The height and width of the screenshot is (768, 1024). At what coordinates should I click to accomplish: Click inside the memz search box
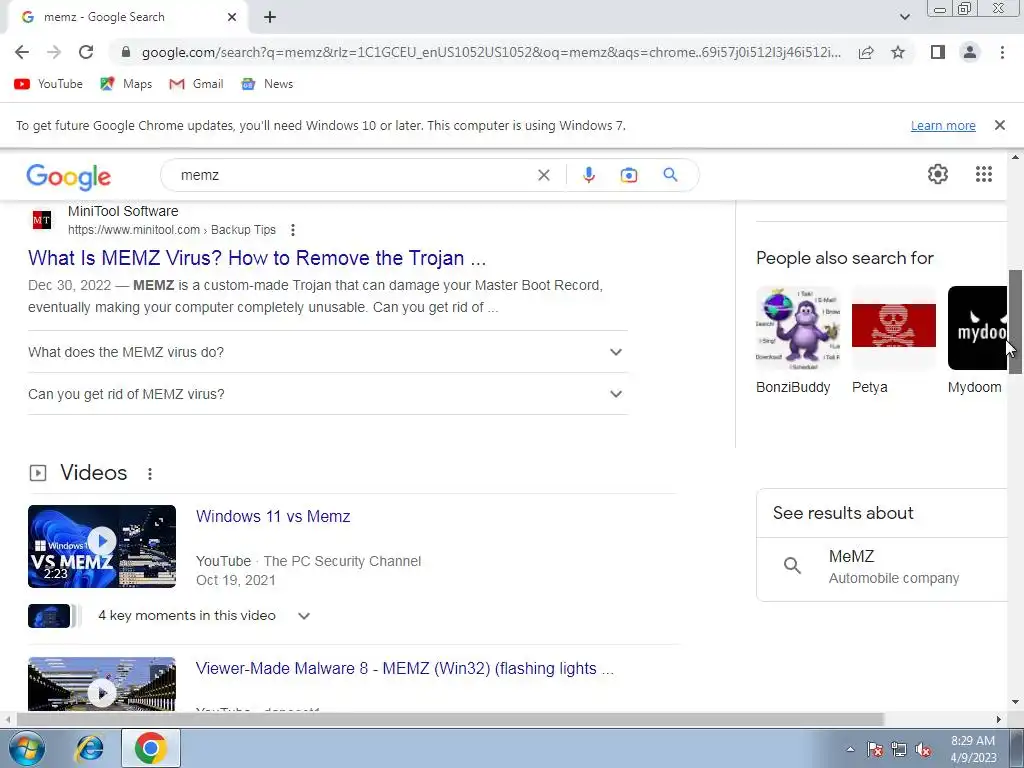[x=353, y=175]
